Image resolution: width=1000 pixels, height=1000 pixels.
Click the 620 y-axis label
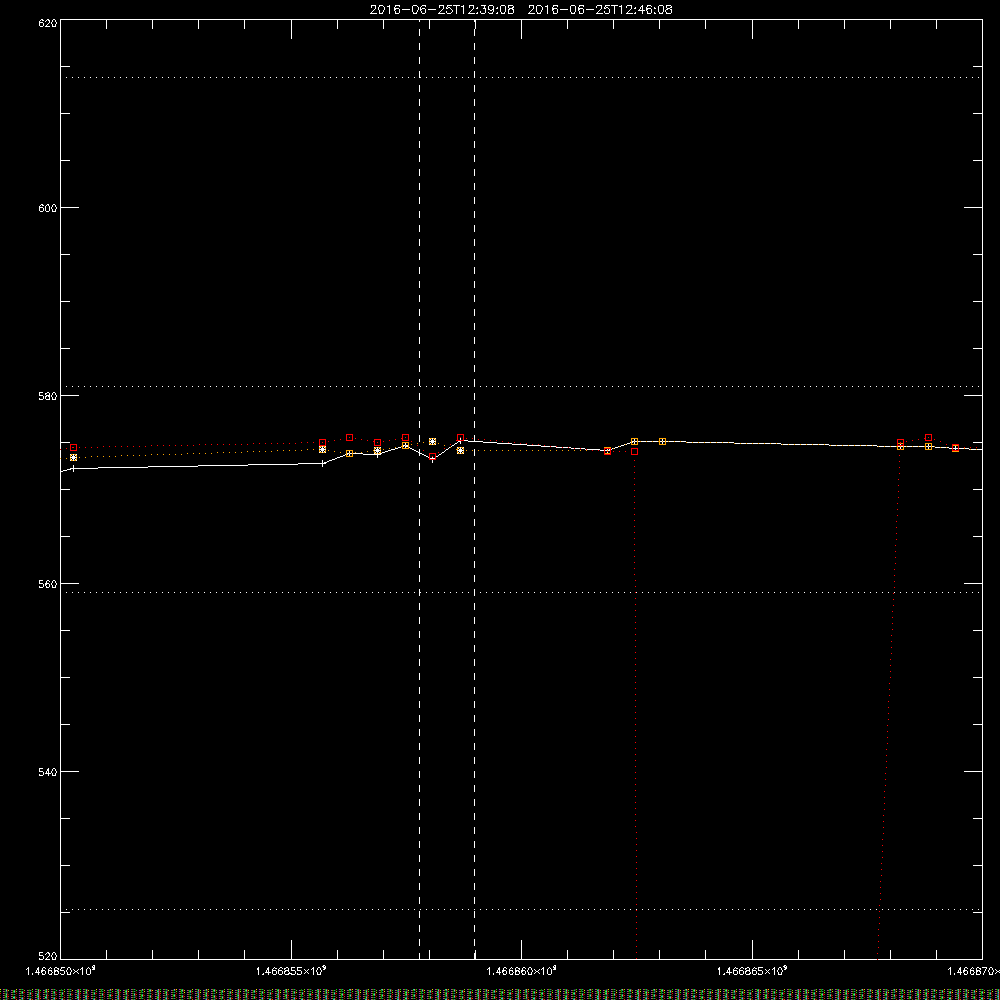pos(48,23)
